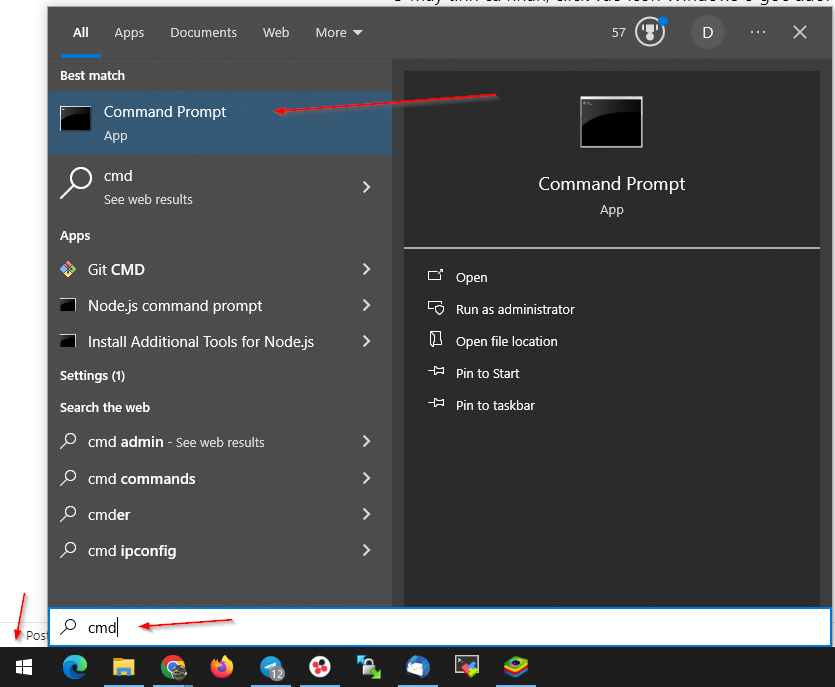Open File Explorer from the taskbar
Screen dimensions: 835x687
point(123,666)
